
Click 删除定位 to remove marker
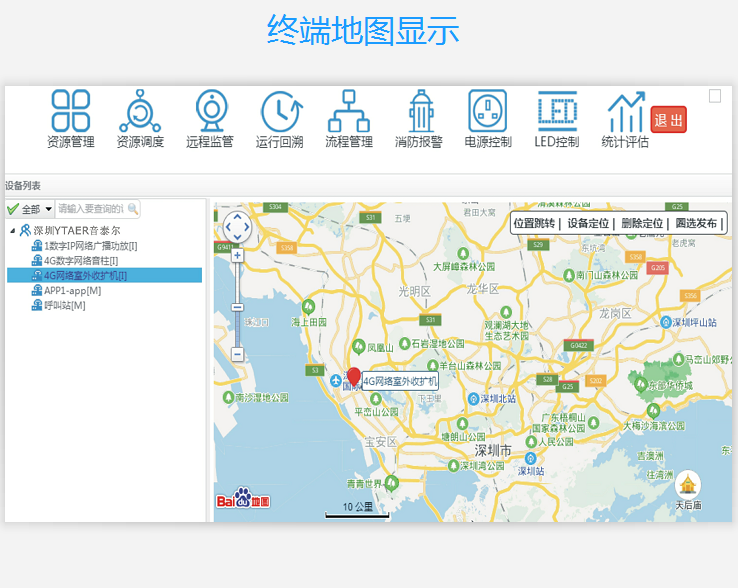[x=642, y=223]
